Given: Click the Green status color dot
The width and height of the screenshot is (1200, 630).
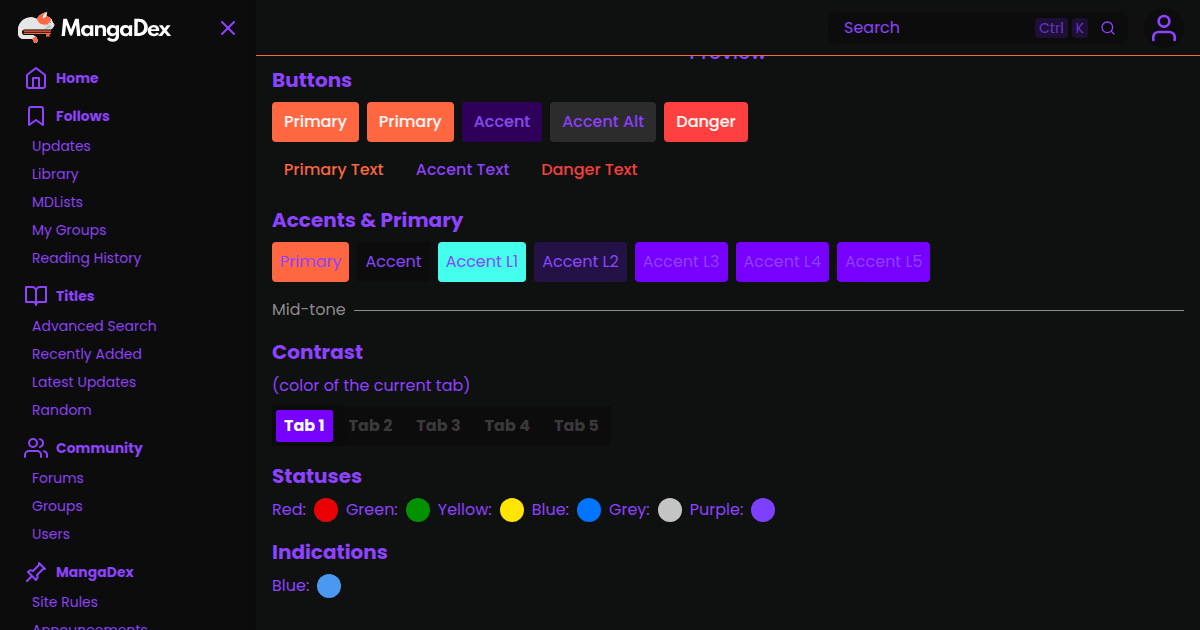Looking at the screenshot, I should coord(418,510).
